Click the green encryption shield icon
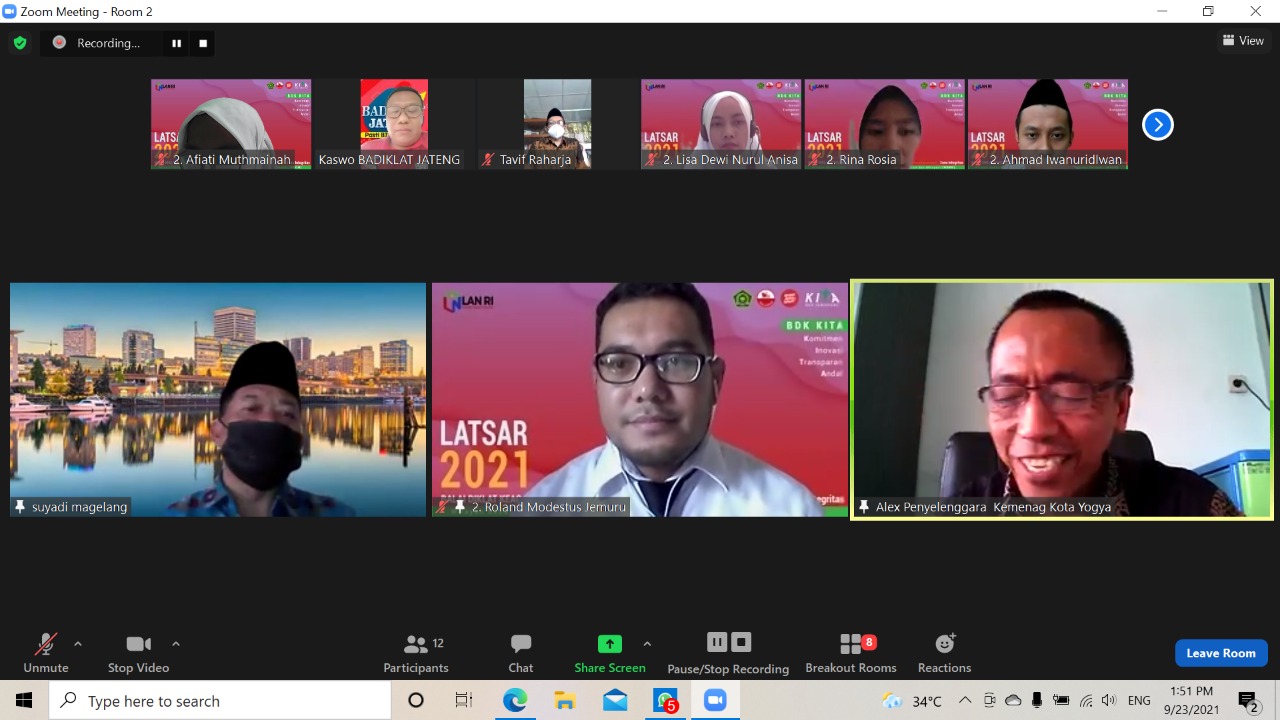Image resolution: width=1280 pixels, height=720 pixels. point(20,43)
